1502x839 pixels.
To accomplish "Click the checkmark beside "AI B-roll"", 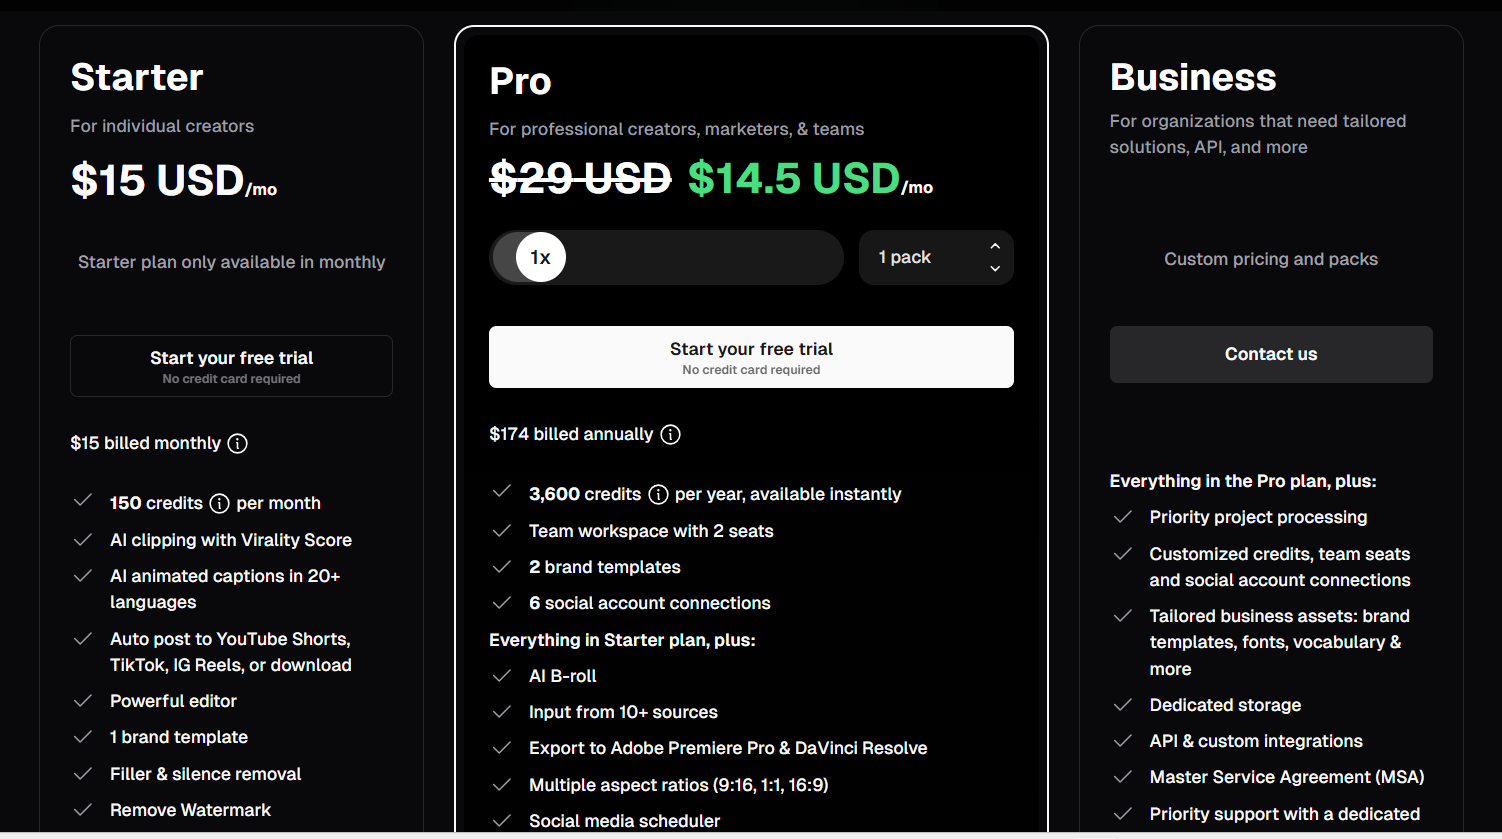I will point(502,676).
